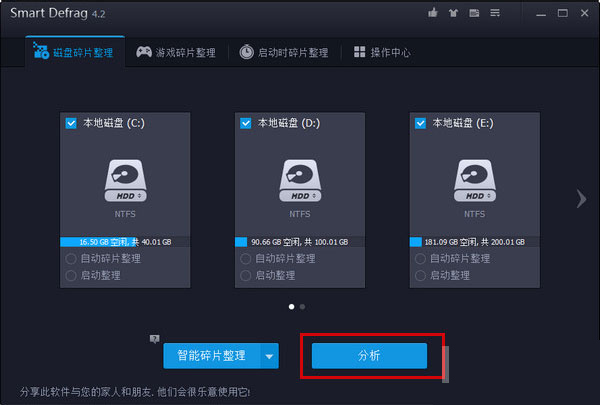Click the thumbs-up like icon

click(433, 13)
